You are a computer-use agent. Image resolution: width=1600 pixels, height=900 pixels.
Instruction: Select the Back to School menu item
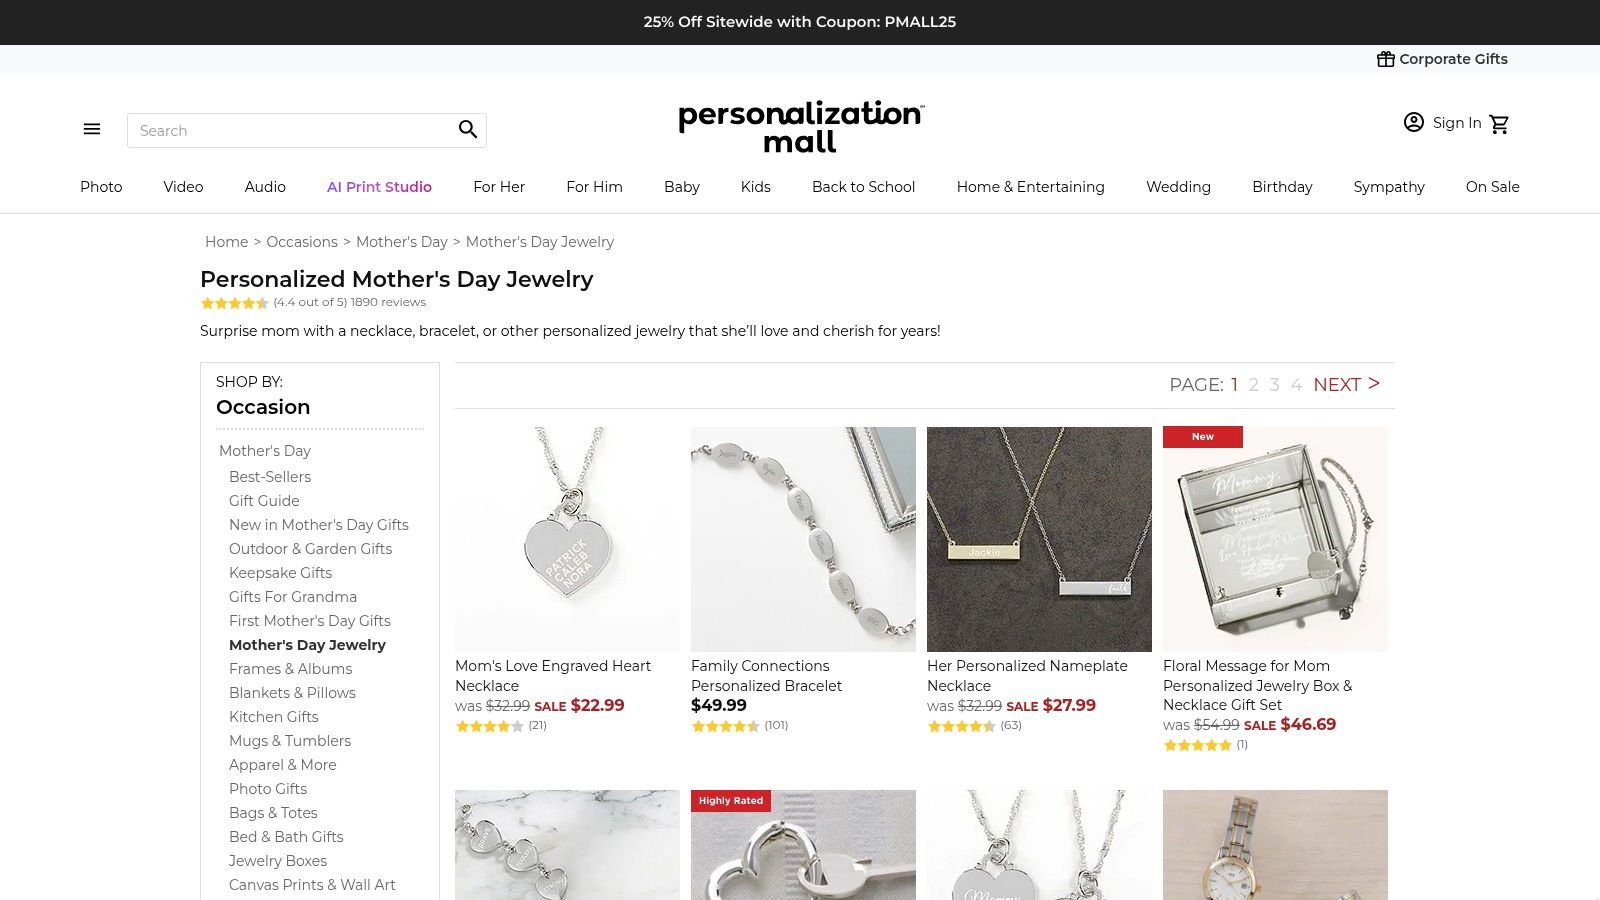click(x=863, y=187)
